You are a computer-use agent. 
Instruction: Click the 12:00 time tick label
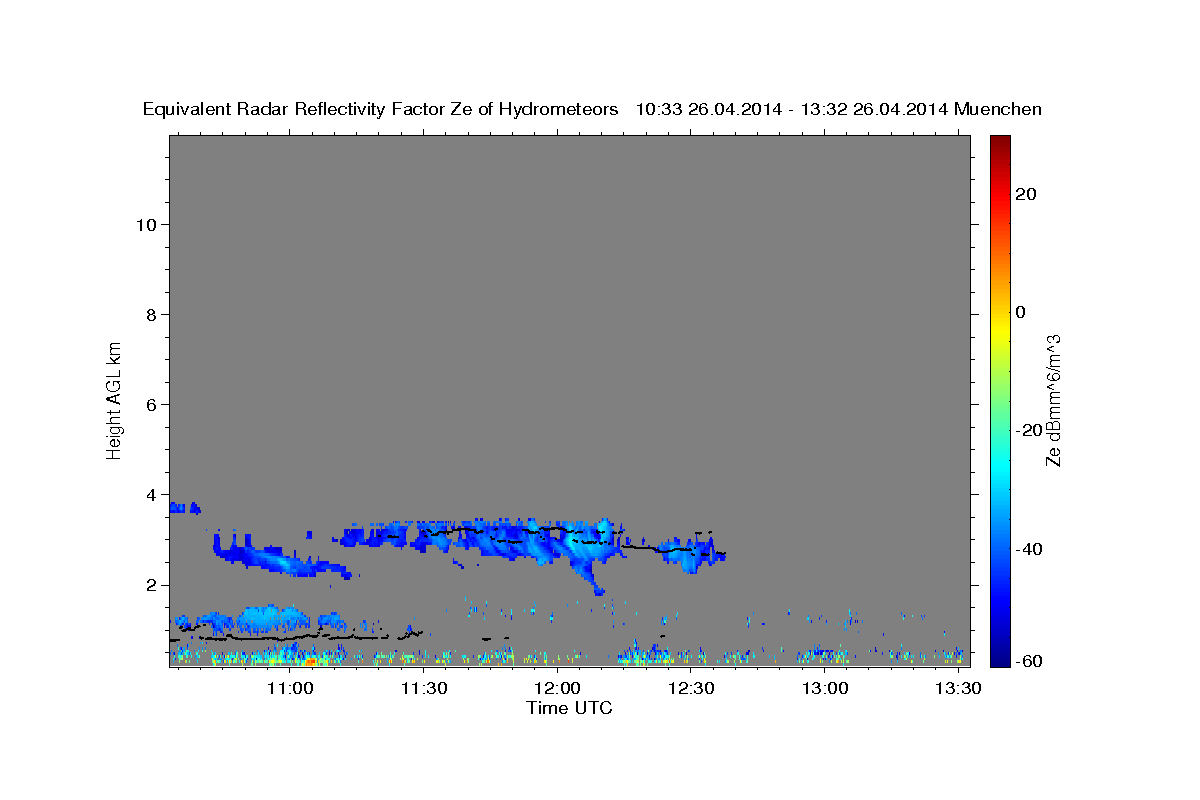tap(557, 689)
